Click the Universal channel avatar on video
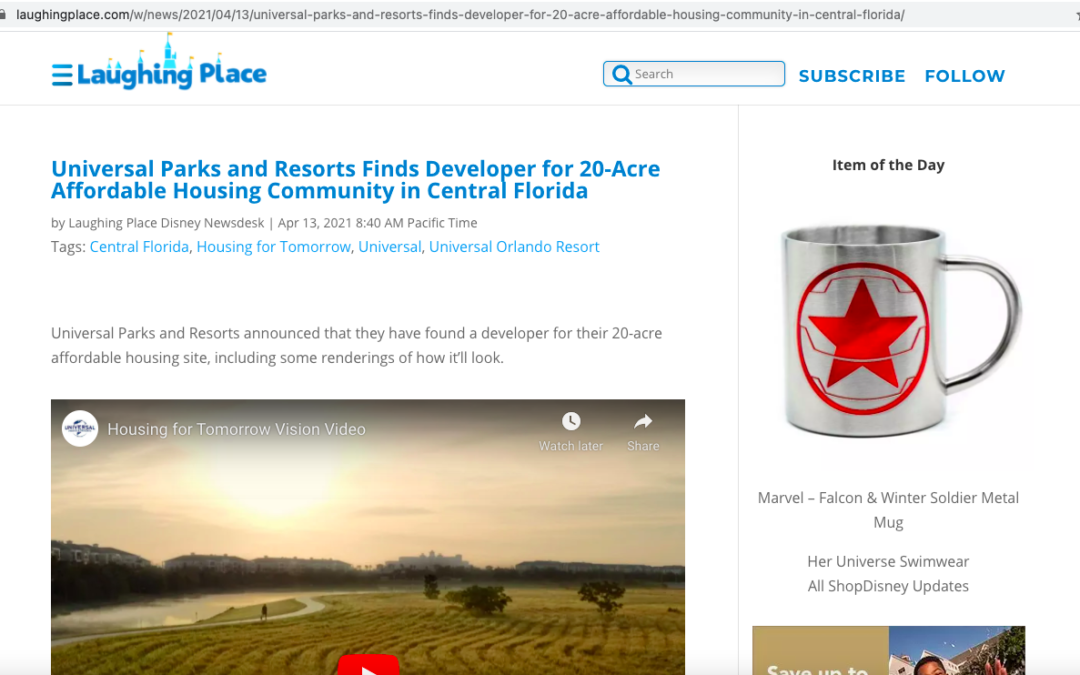Viewport: 1080px width, 675px height. 80,428
